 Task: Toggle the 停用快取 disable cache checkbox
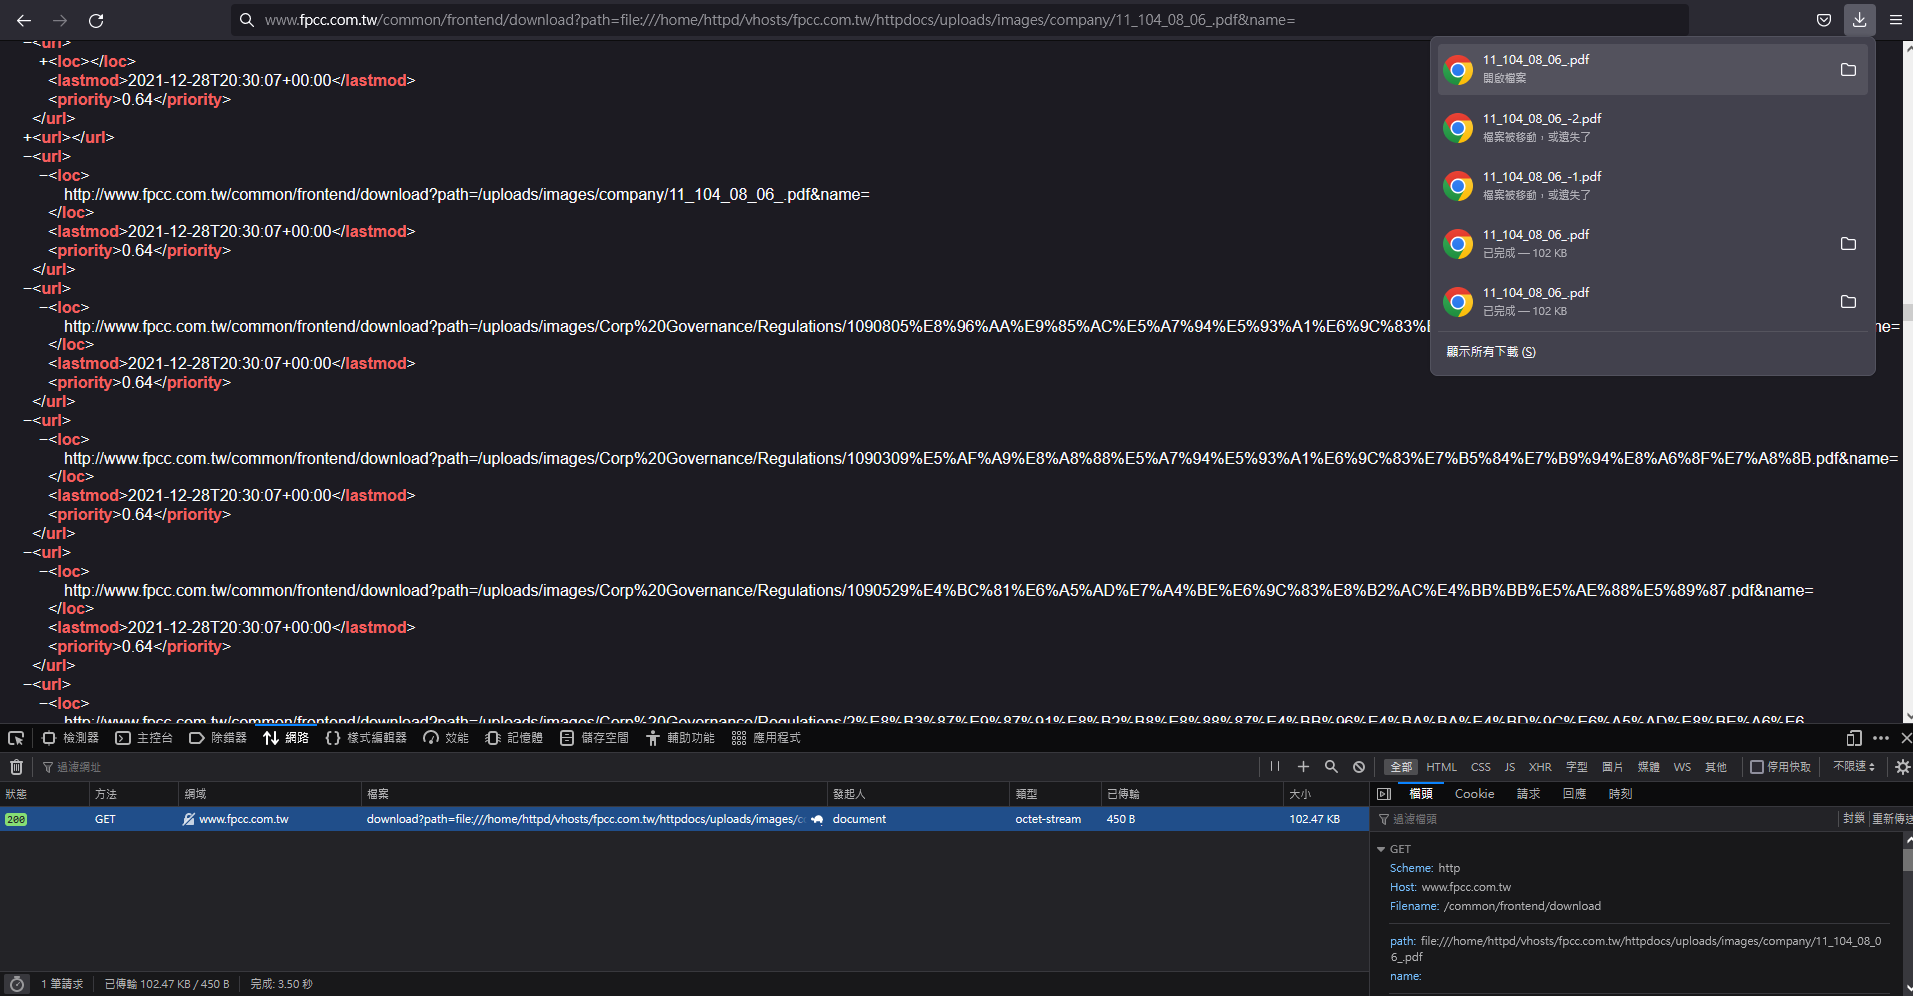click(1780, 767)
